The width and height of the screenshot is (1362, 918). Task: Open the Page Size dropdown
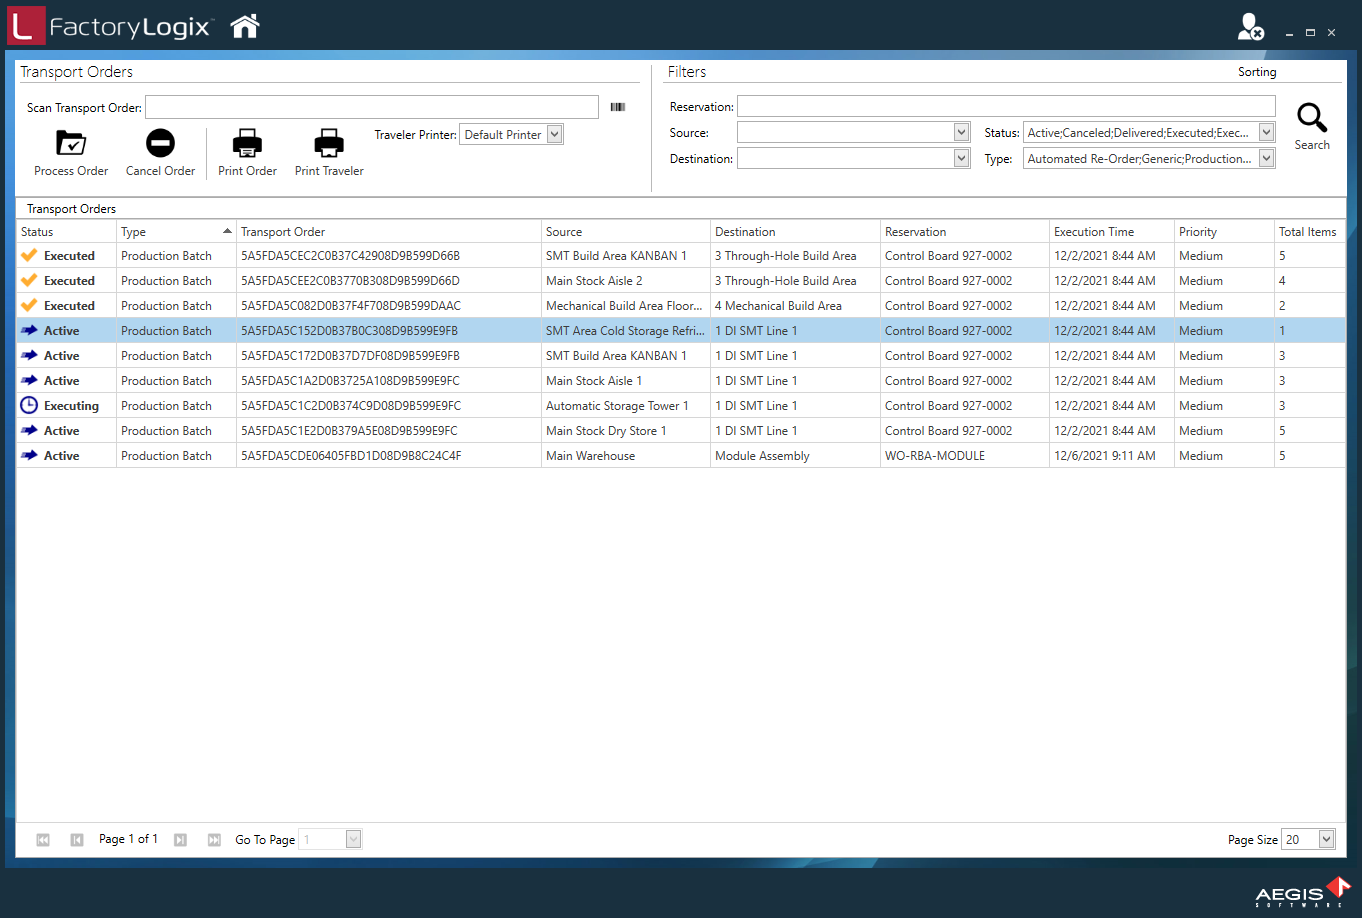(x=1326, y=839)
